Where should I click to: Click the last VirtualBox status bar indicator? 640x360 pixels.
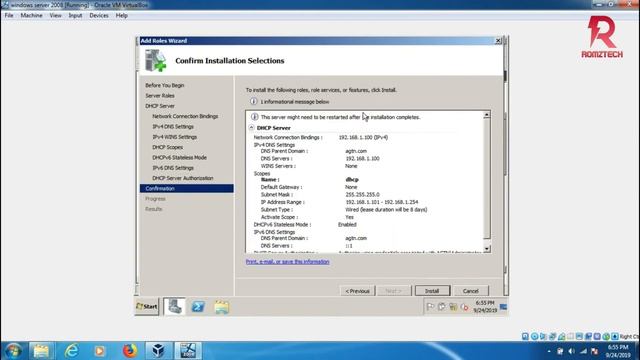[615, 337]
